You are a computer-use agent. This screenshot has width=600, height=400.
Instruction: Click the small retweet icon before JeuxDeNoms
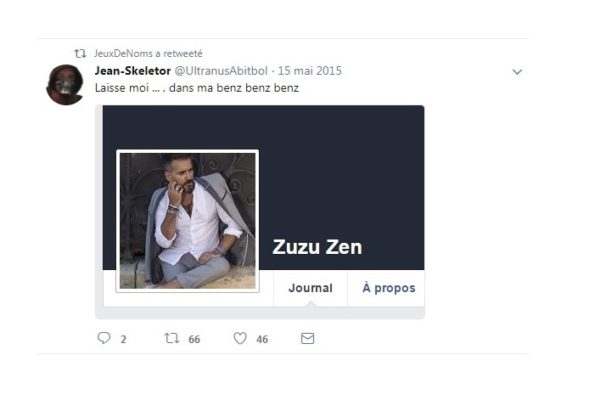pos(80,53)
